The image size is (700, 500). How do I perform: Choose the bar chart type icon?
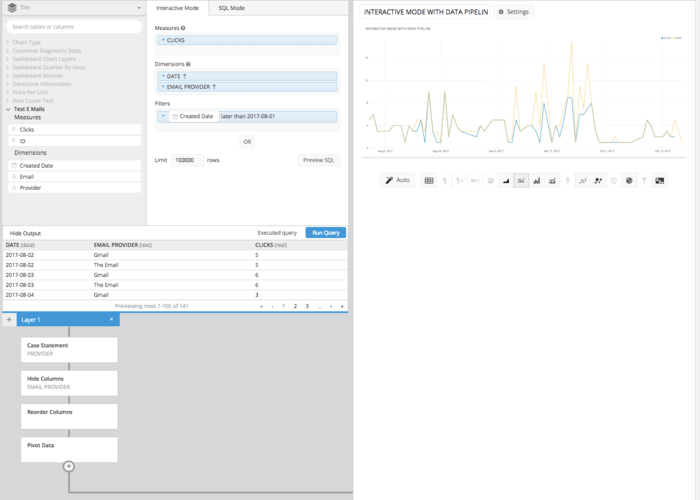coord(537,180)
